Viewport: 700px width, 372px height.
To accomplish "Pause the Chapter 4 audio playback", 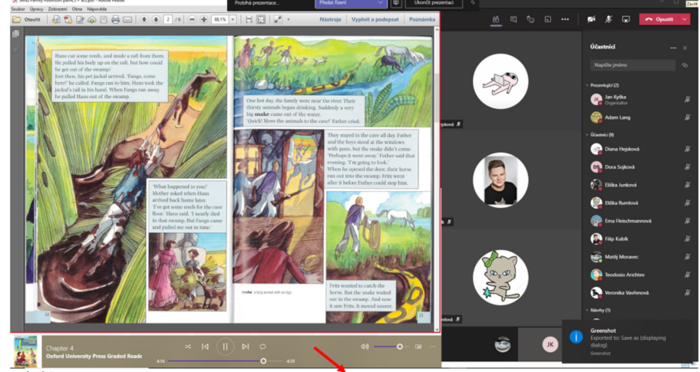I will pos(225,347).
